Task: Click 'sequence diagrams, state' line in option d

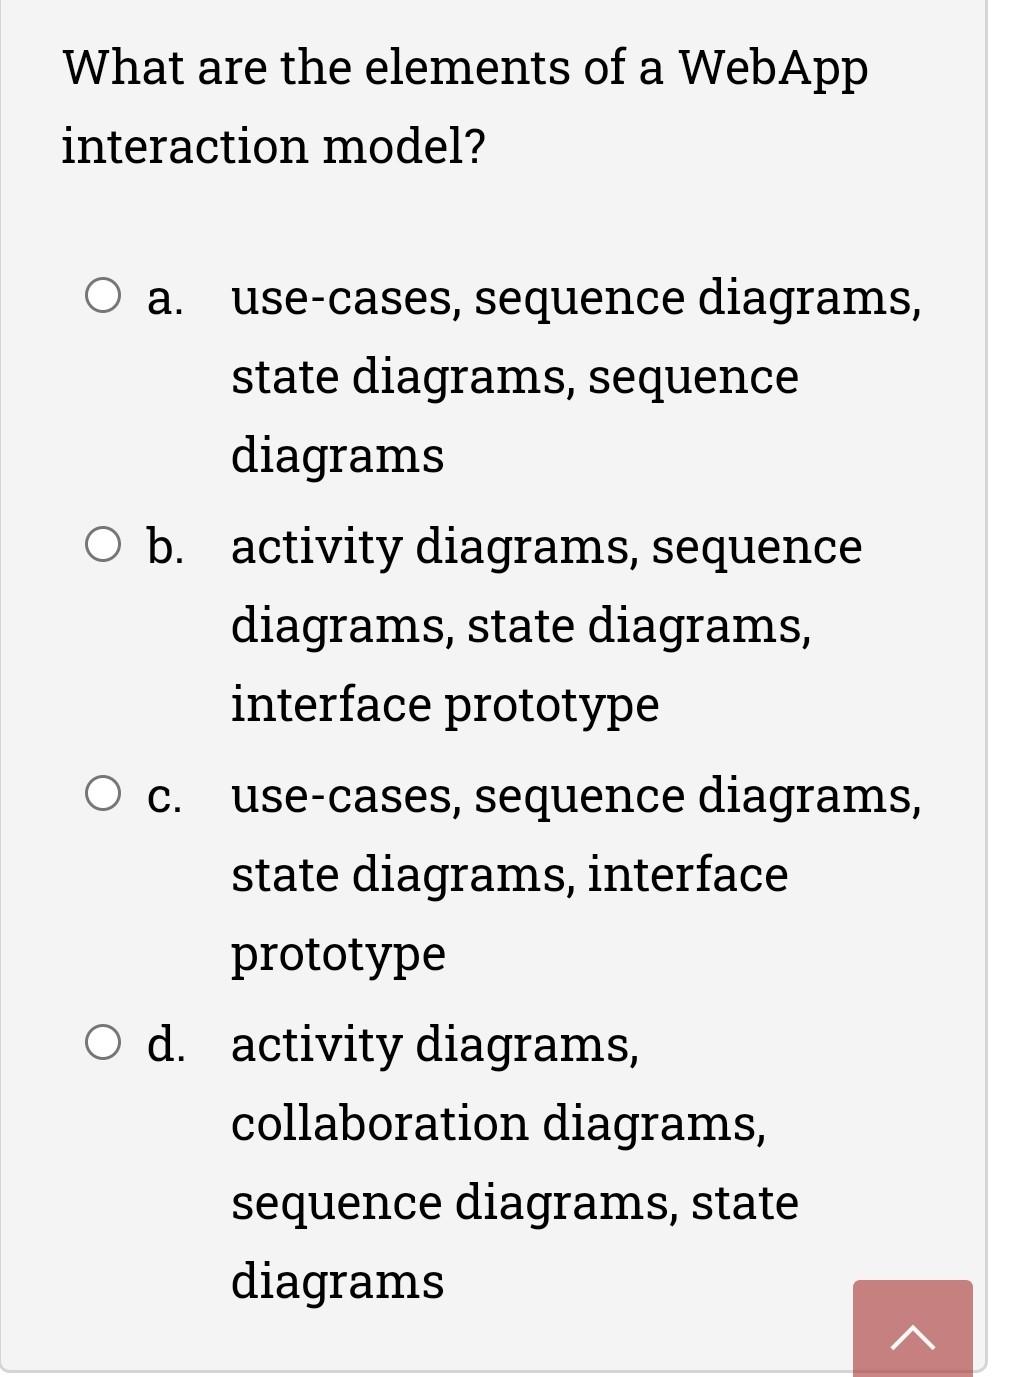Action: (x=515, y=1203)
